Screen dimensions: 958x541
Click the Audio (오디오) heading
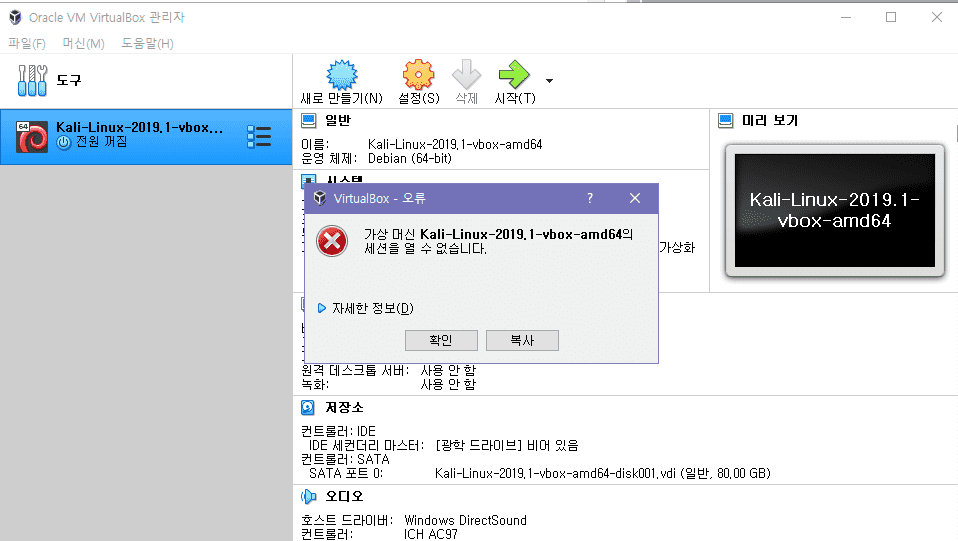pyautogui.click(x=344, y=496)
